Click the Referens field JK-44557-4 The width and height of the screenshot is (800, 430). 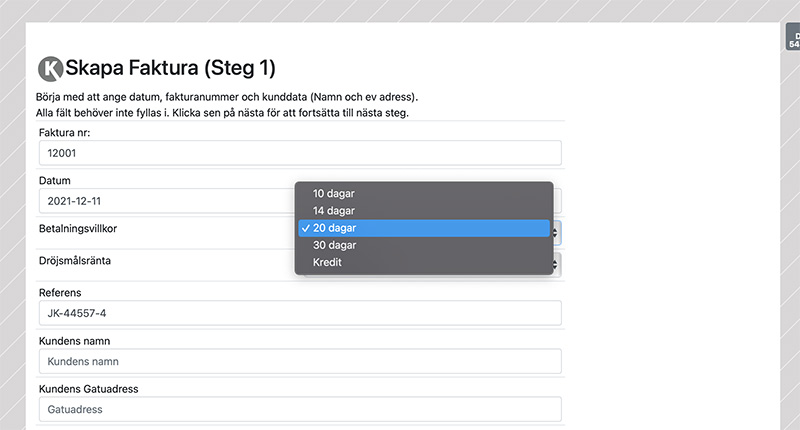click(300, 313)
